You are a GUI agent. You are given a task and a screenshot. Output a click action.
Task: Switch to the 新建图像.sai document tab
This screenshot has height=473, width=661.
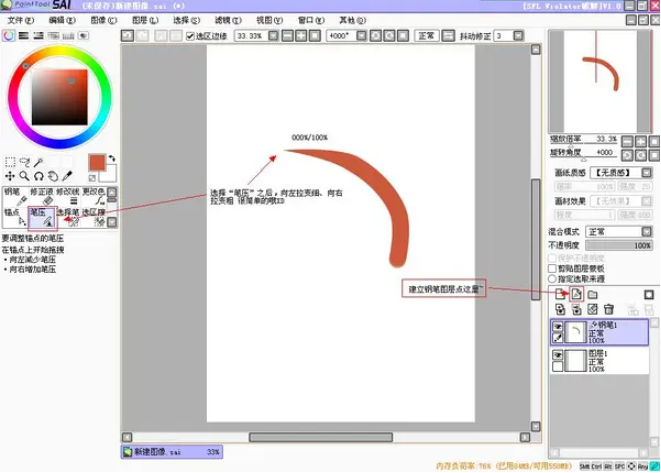[x=172, y=452]
